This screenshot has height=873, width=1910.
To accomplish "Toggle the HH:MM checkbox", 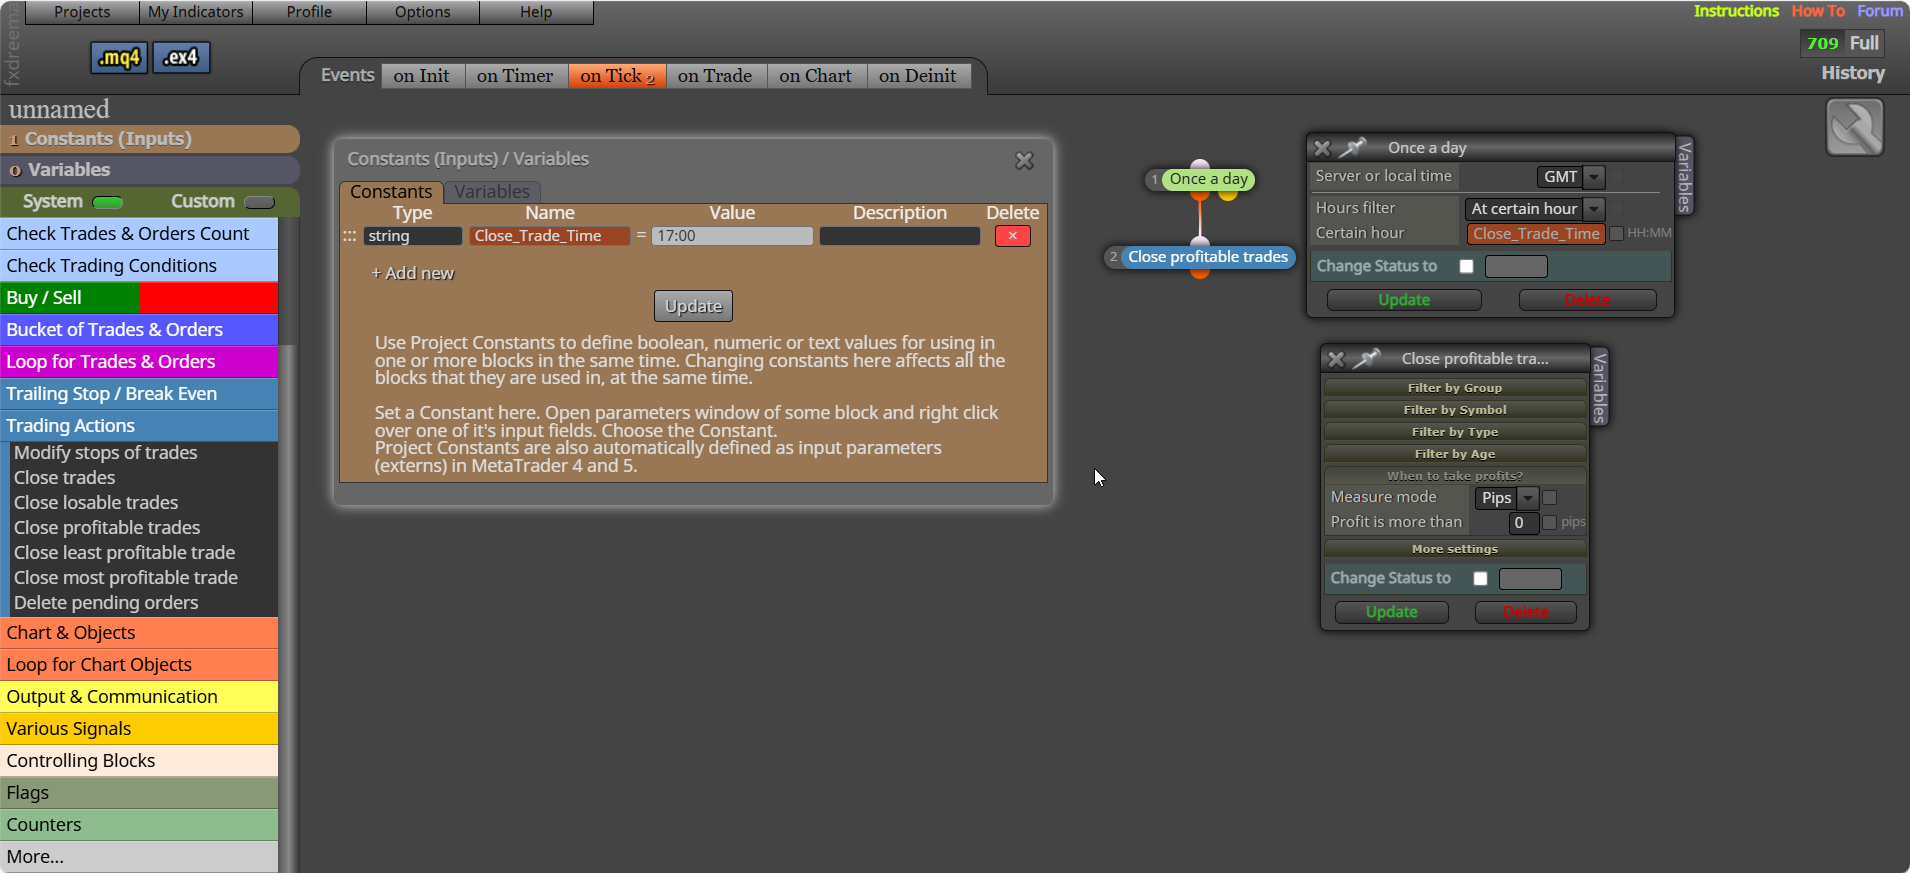I will pos(1616,234).
